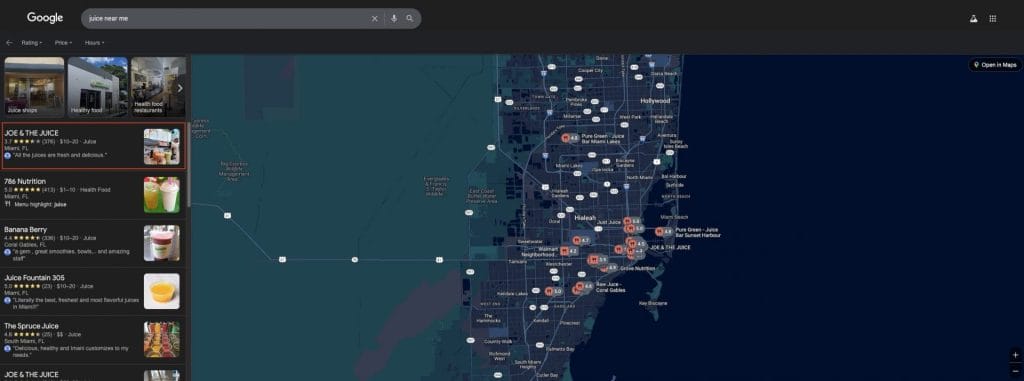Open the Hours filter dropdown
Screen dimensions: 1024x381
(x=94, y=42)
